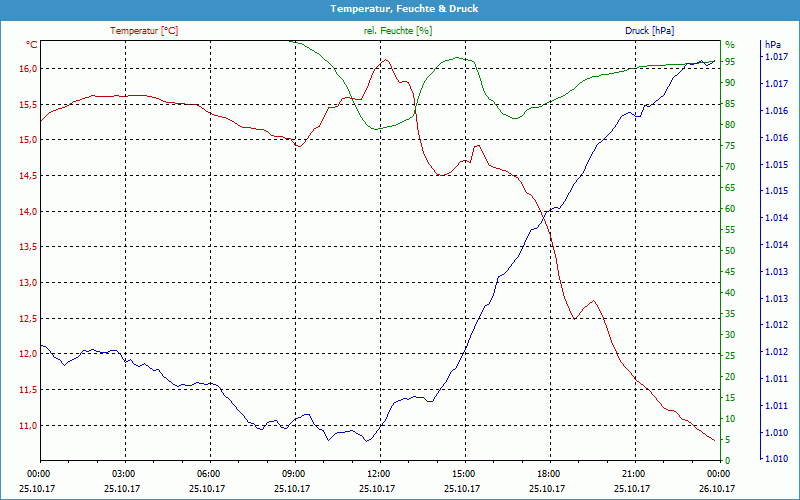Click the '90' humidity axis tick
800x500 pixels.
click(730, 83)
